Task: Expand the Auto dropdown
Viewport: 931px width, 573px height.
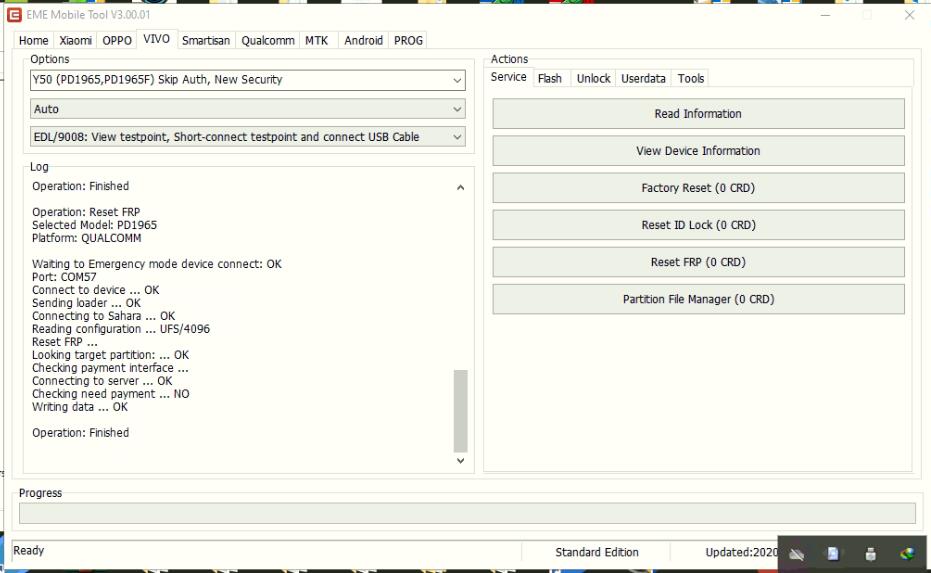Action: coord(248,109)
